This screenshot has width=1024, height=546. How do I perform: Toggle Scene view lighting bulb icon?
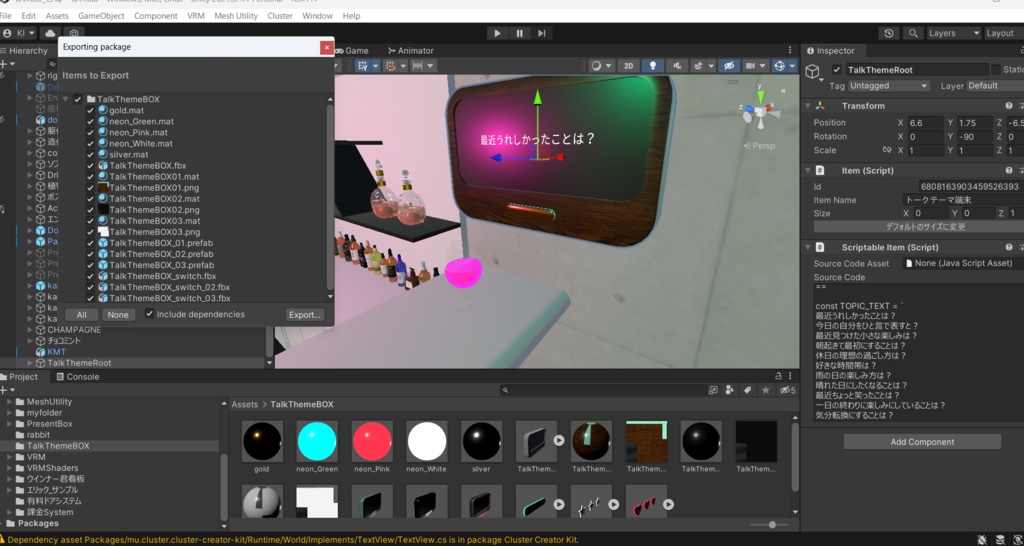pyautogui.click(x=652, y=66)
